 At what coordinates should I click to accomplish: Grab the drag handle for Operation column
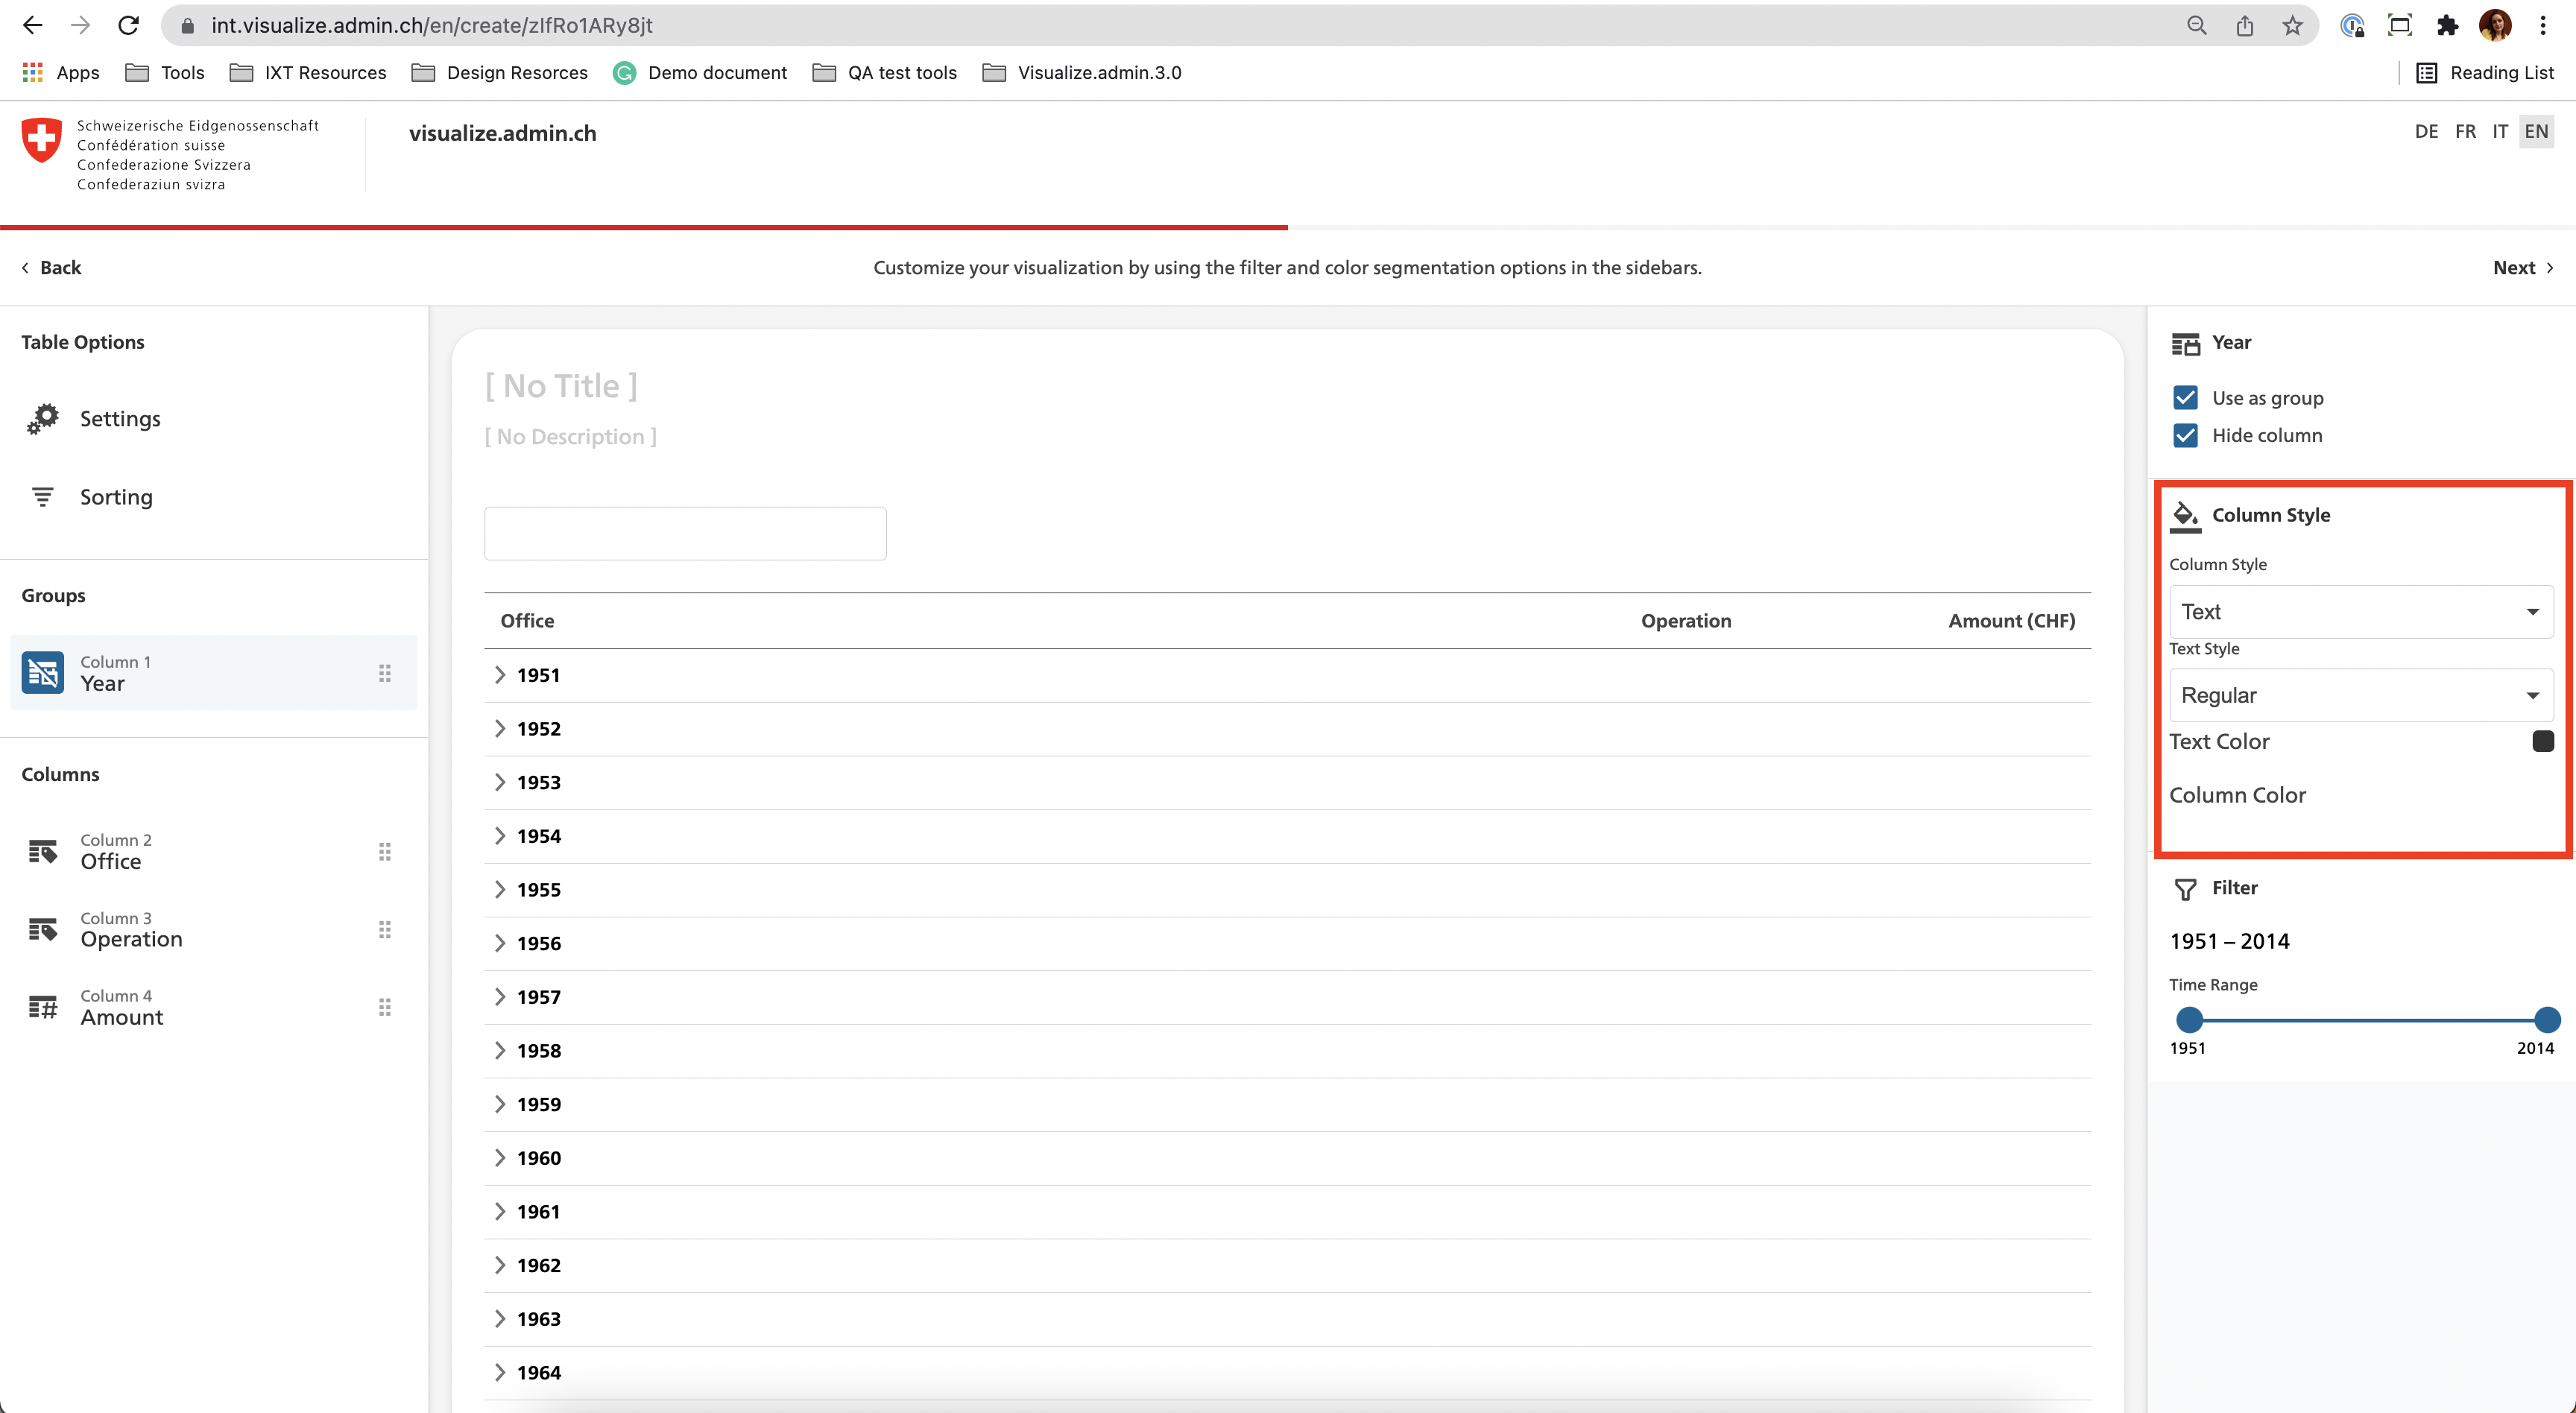[x=385, y=929]
